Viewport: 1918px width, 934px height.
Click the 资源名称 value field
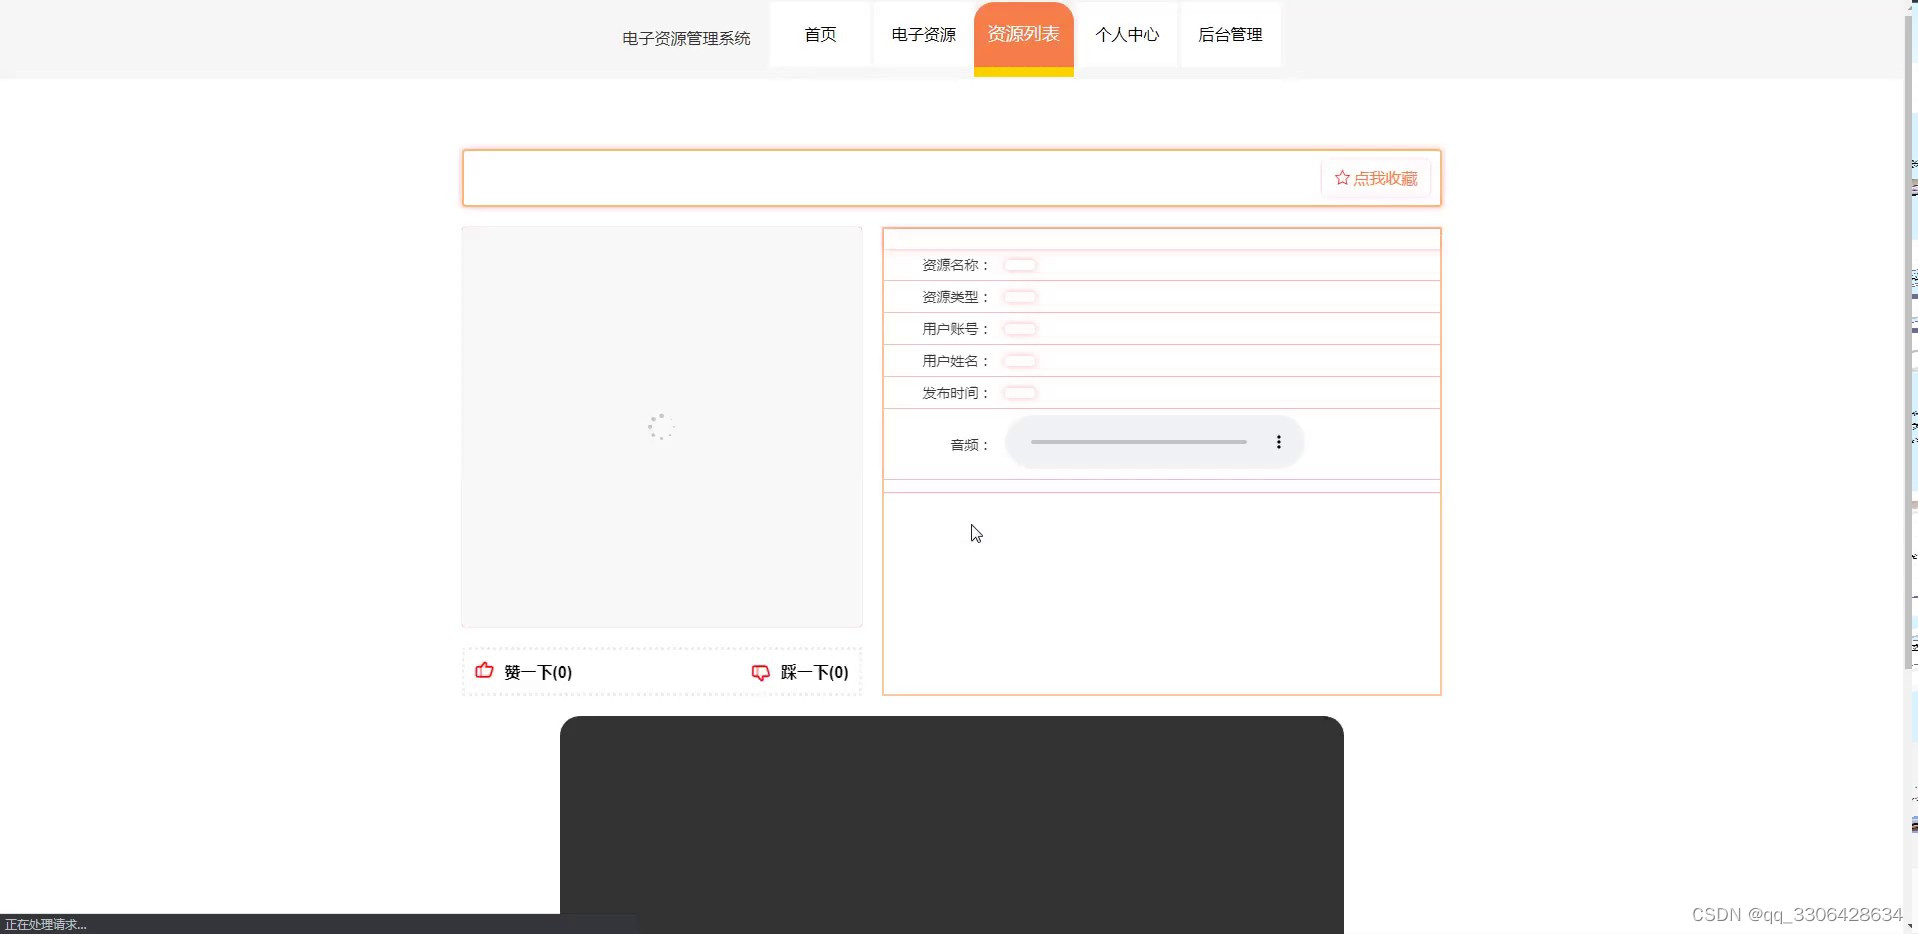point(1020,265)
